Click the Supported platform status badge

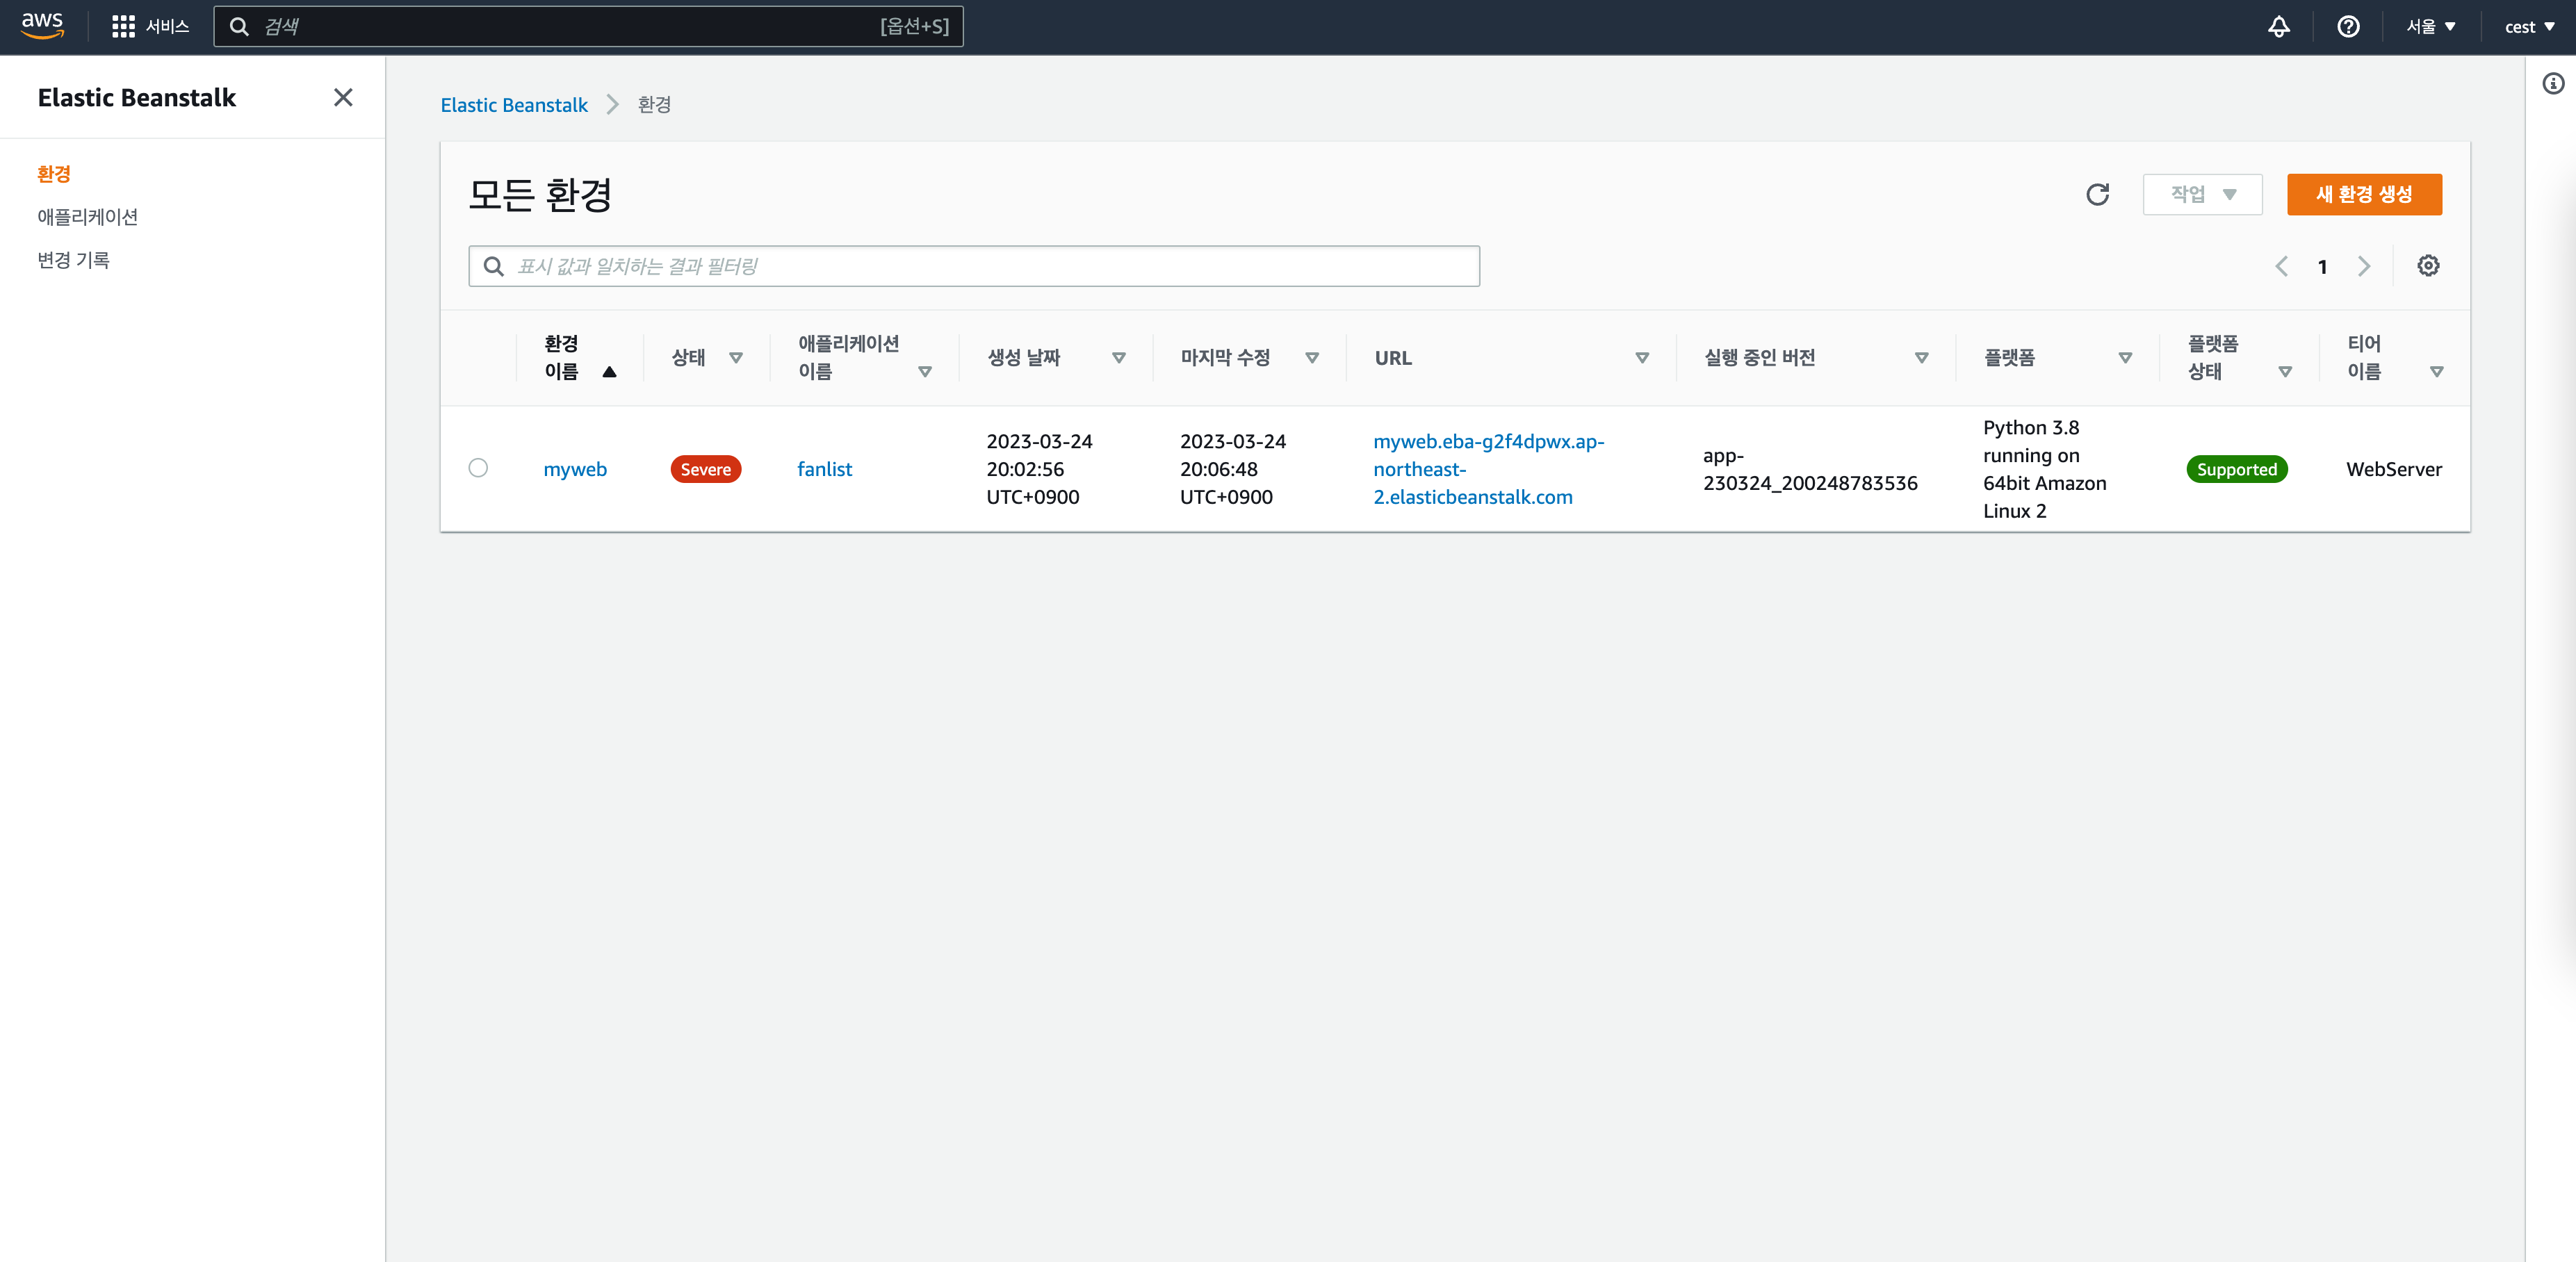[x=2237, y=469]
